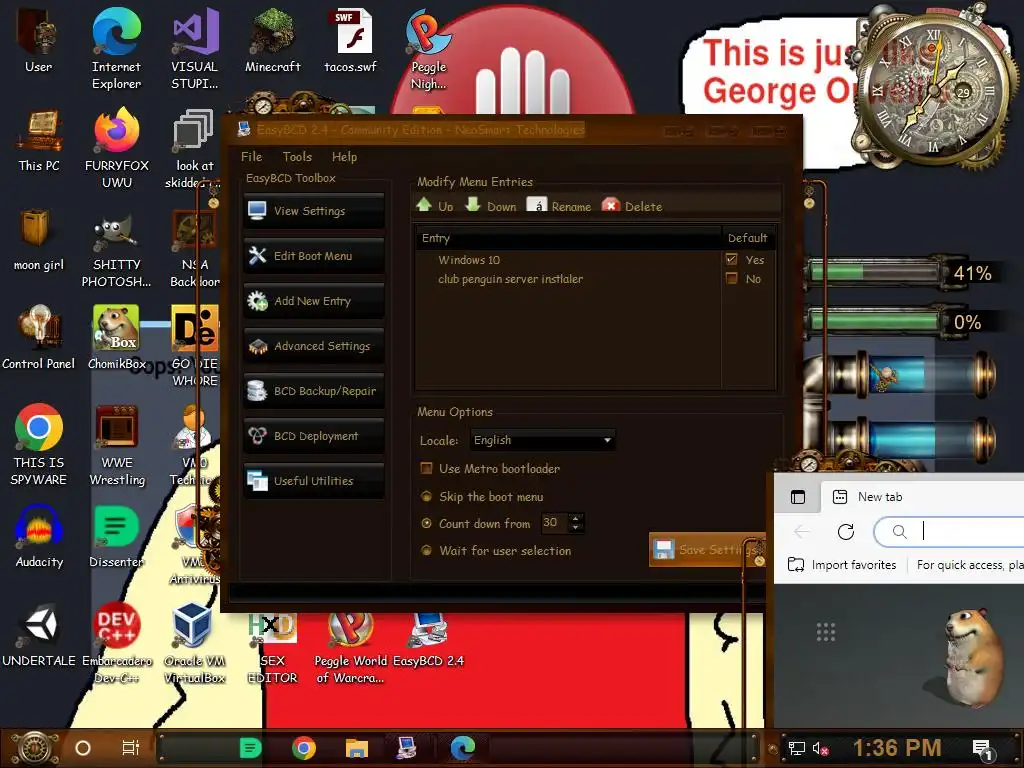Open the THIS IS SPYWARE Chrome icon
The image size is (1024, 768).
pos(39,445)
